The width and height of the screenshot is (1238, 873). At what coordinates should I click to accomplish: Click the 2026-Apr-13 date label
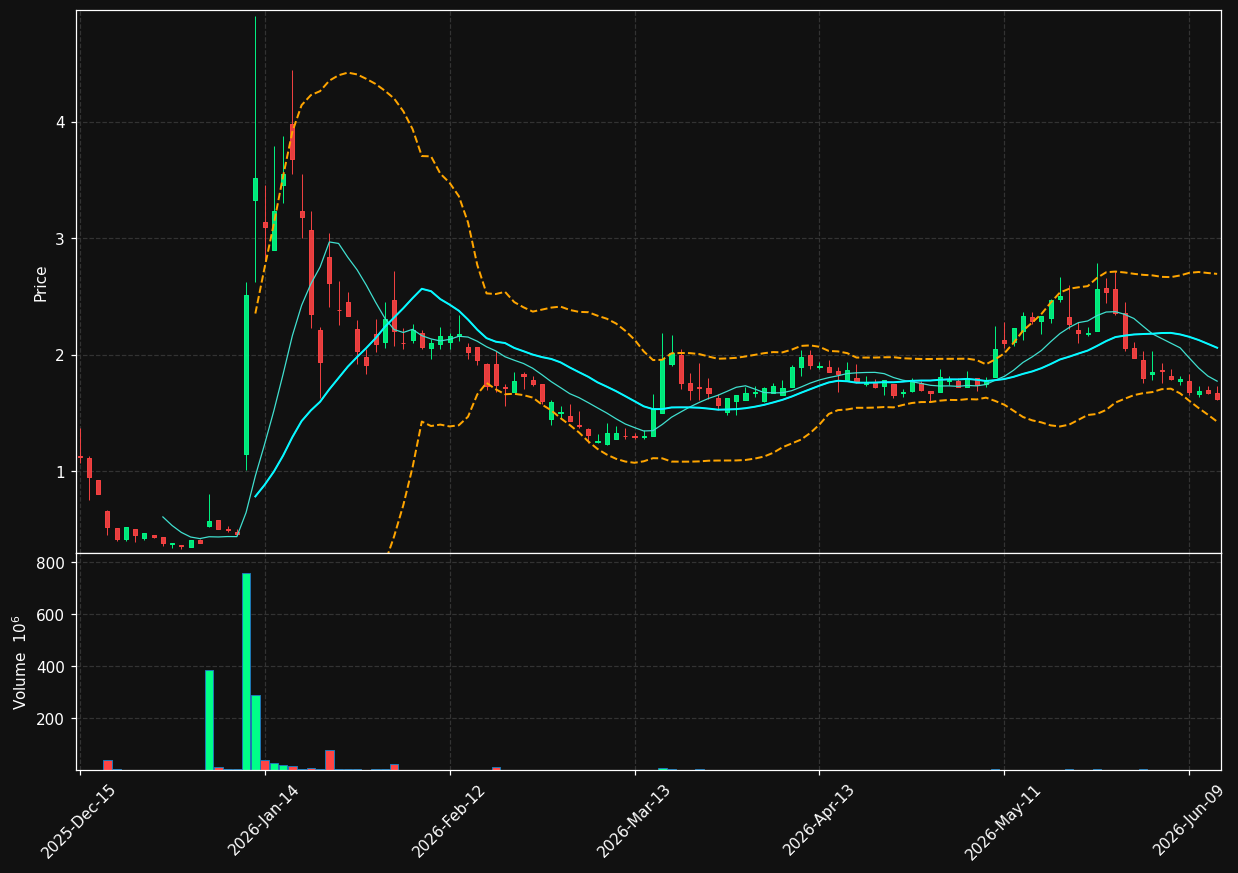(x=819, y=821)
